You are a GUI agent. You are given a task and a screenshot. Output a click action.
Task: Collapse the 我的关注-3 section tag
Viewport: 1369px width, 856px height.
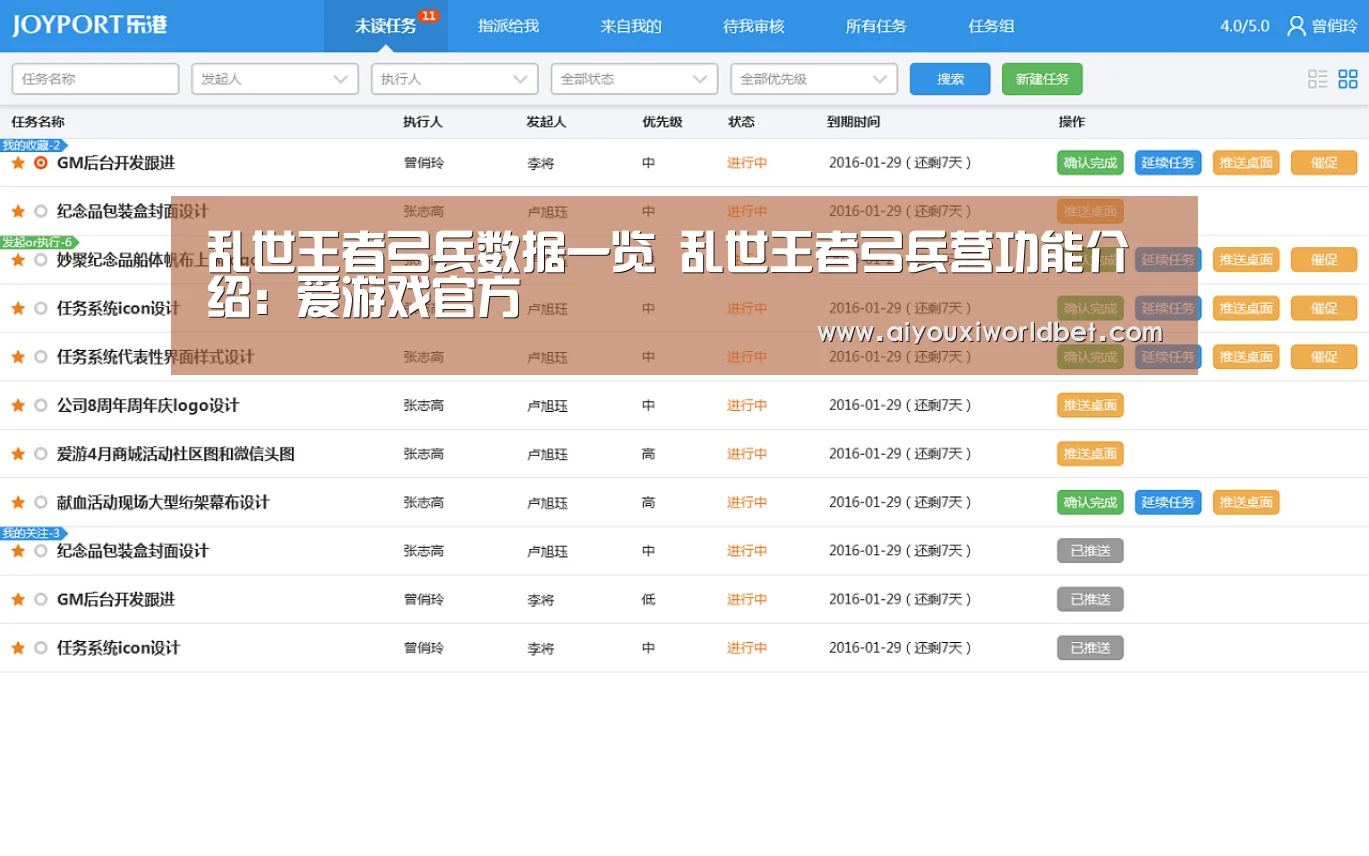(33, 533)
